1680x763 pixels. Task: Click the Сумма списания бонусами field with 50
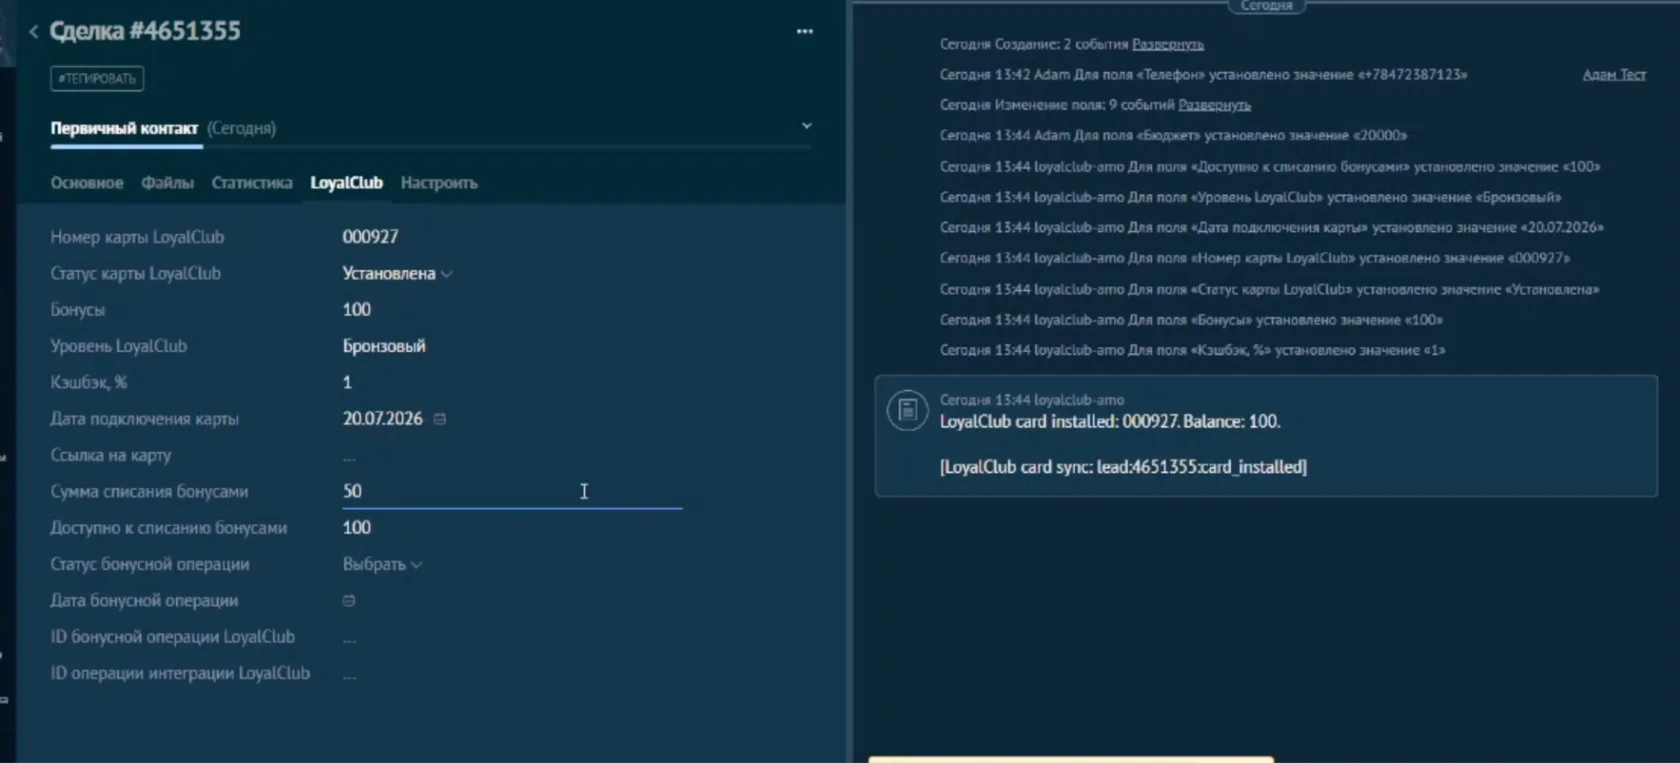click(x=512, y=491)
